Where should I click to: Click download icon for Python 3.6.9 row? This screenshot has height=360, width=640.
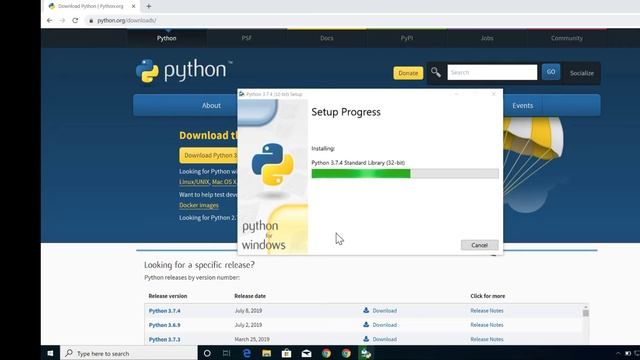(x=366, y=324)
